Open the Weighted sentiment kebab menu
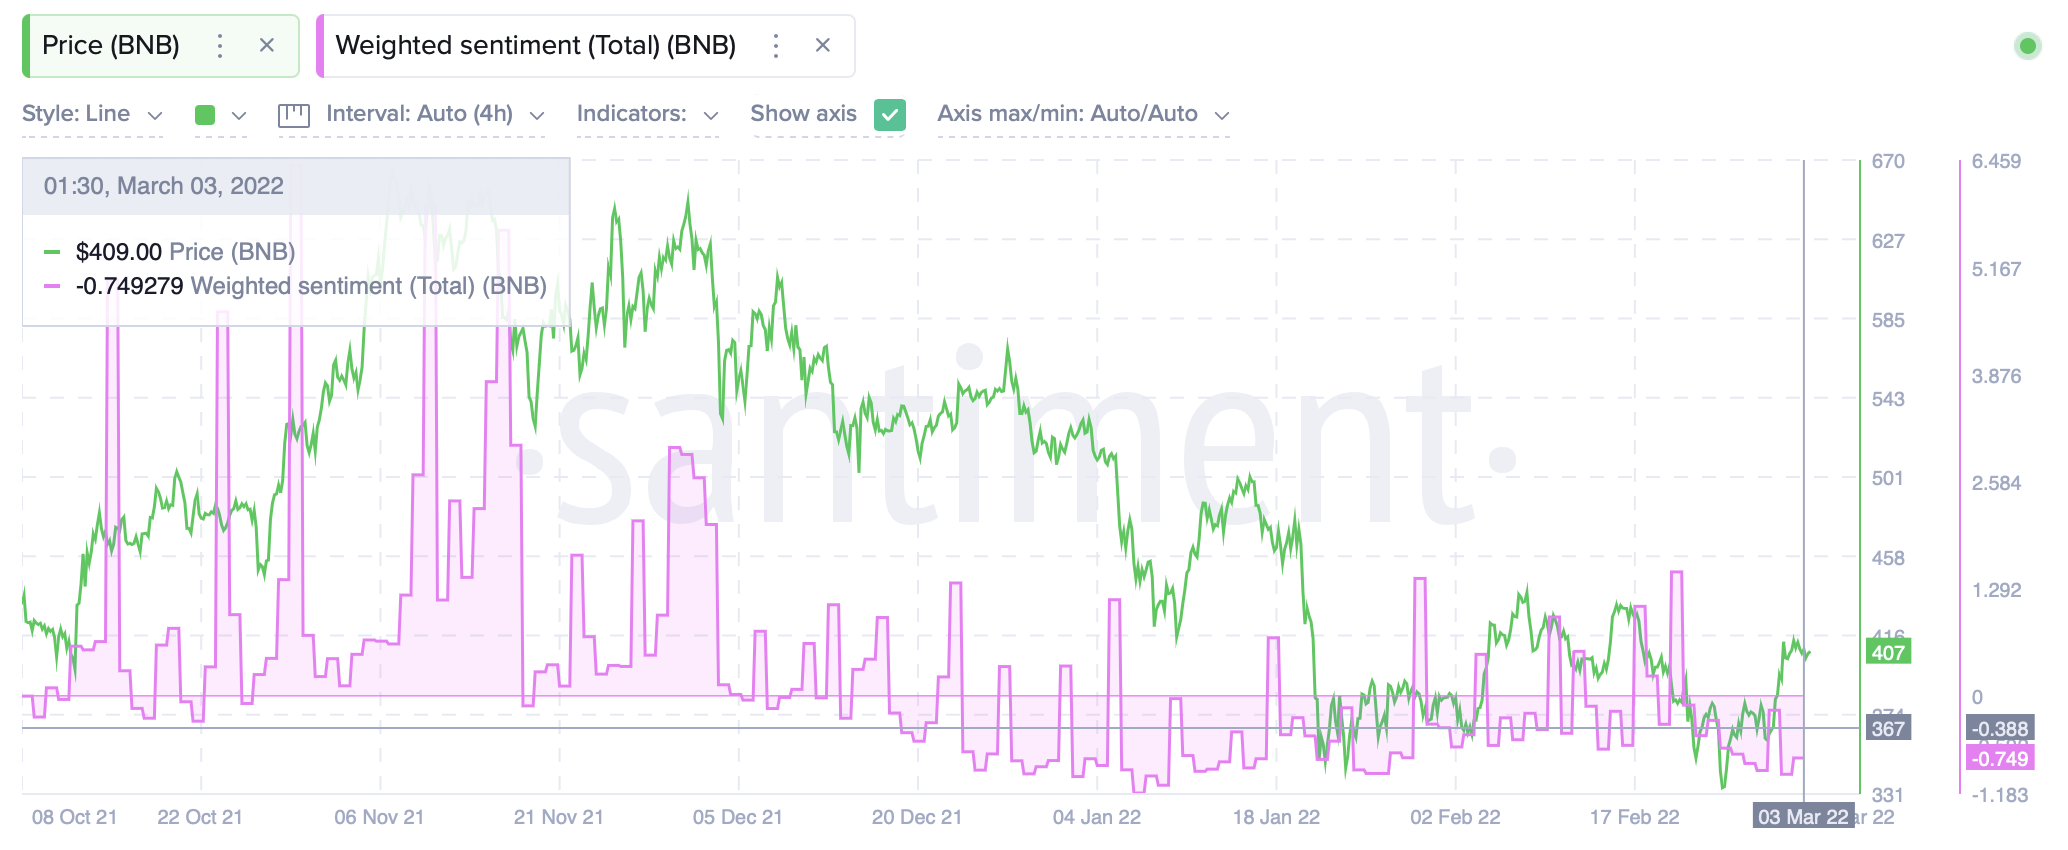The width and height of the screenshot is (2068, 850). tap(775, 45)
